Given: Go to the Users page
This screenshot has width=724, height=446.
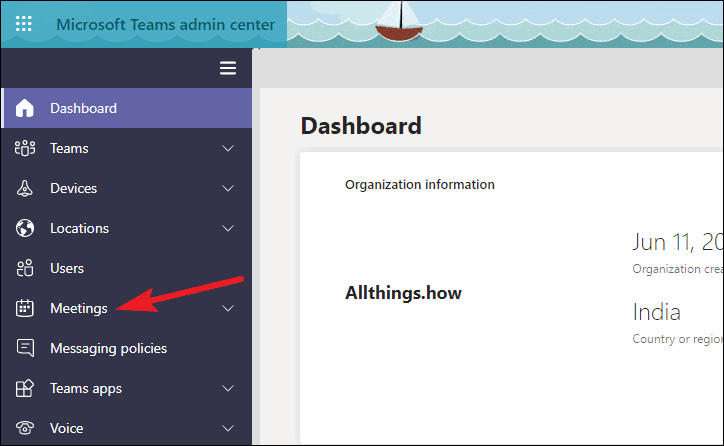Looking at the screenshot, I should coord(127,268).
